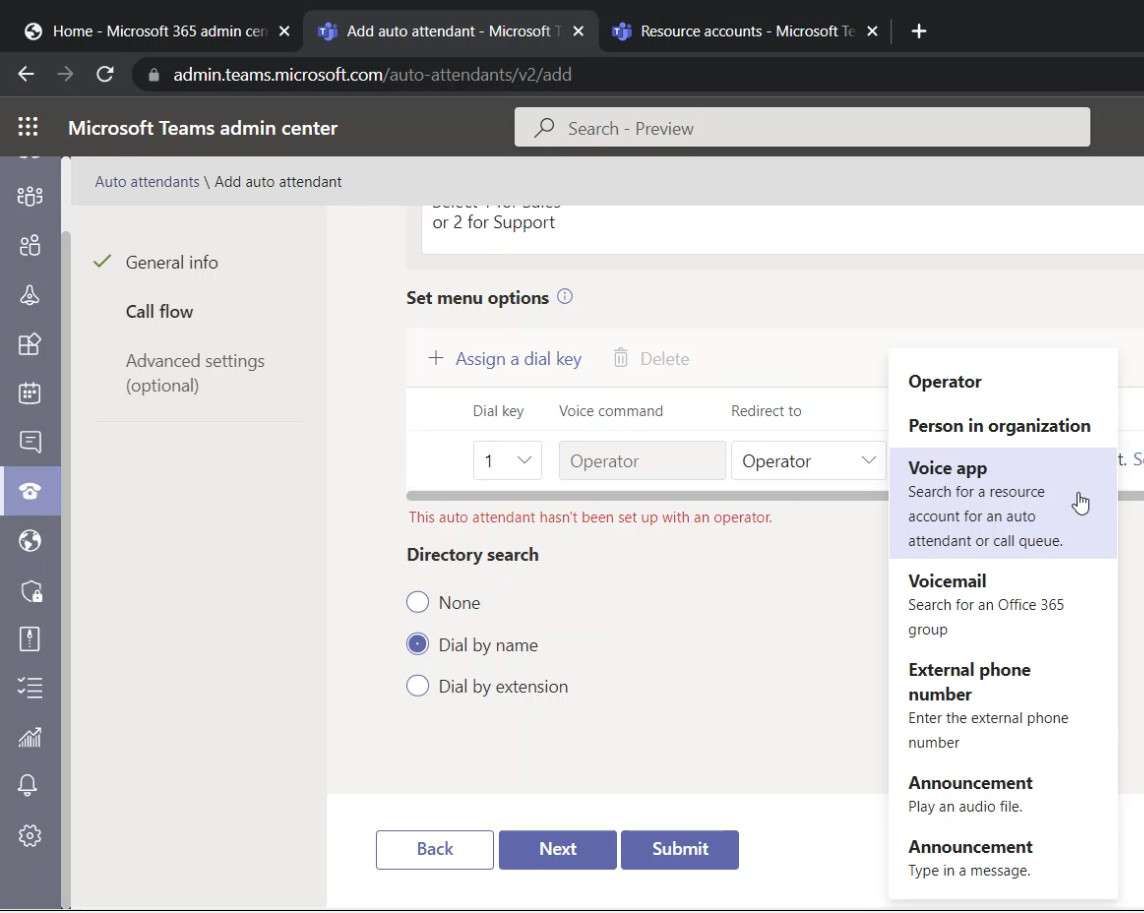The width and height of the screenshot is (1144, 913).
Task: Open the Operator redirect dropdown
Action: [x=808, y=460]
